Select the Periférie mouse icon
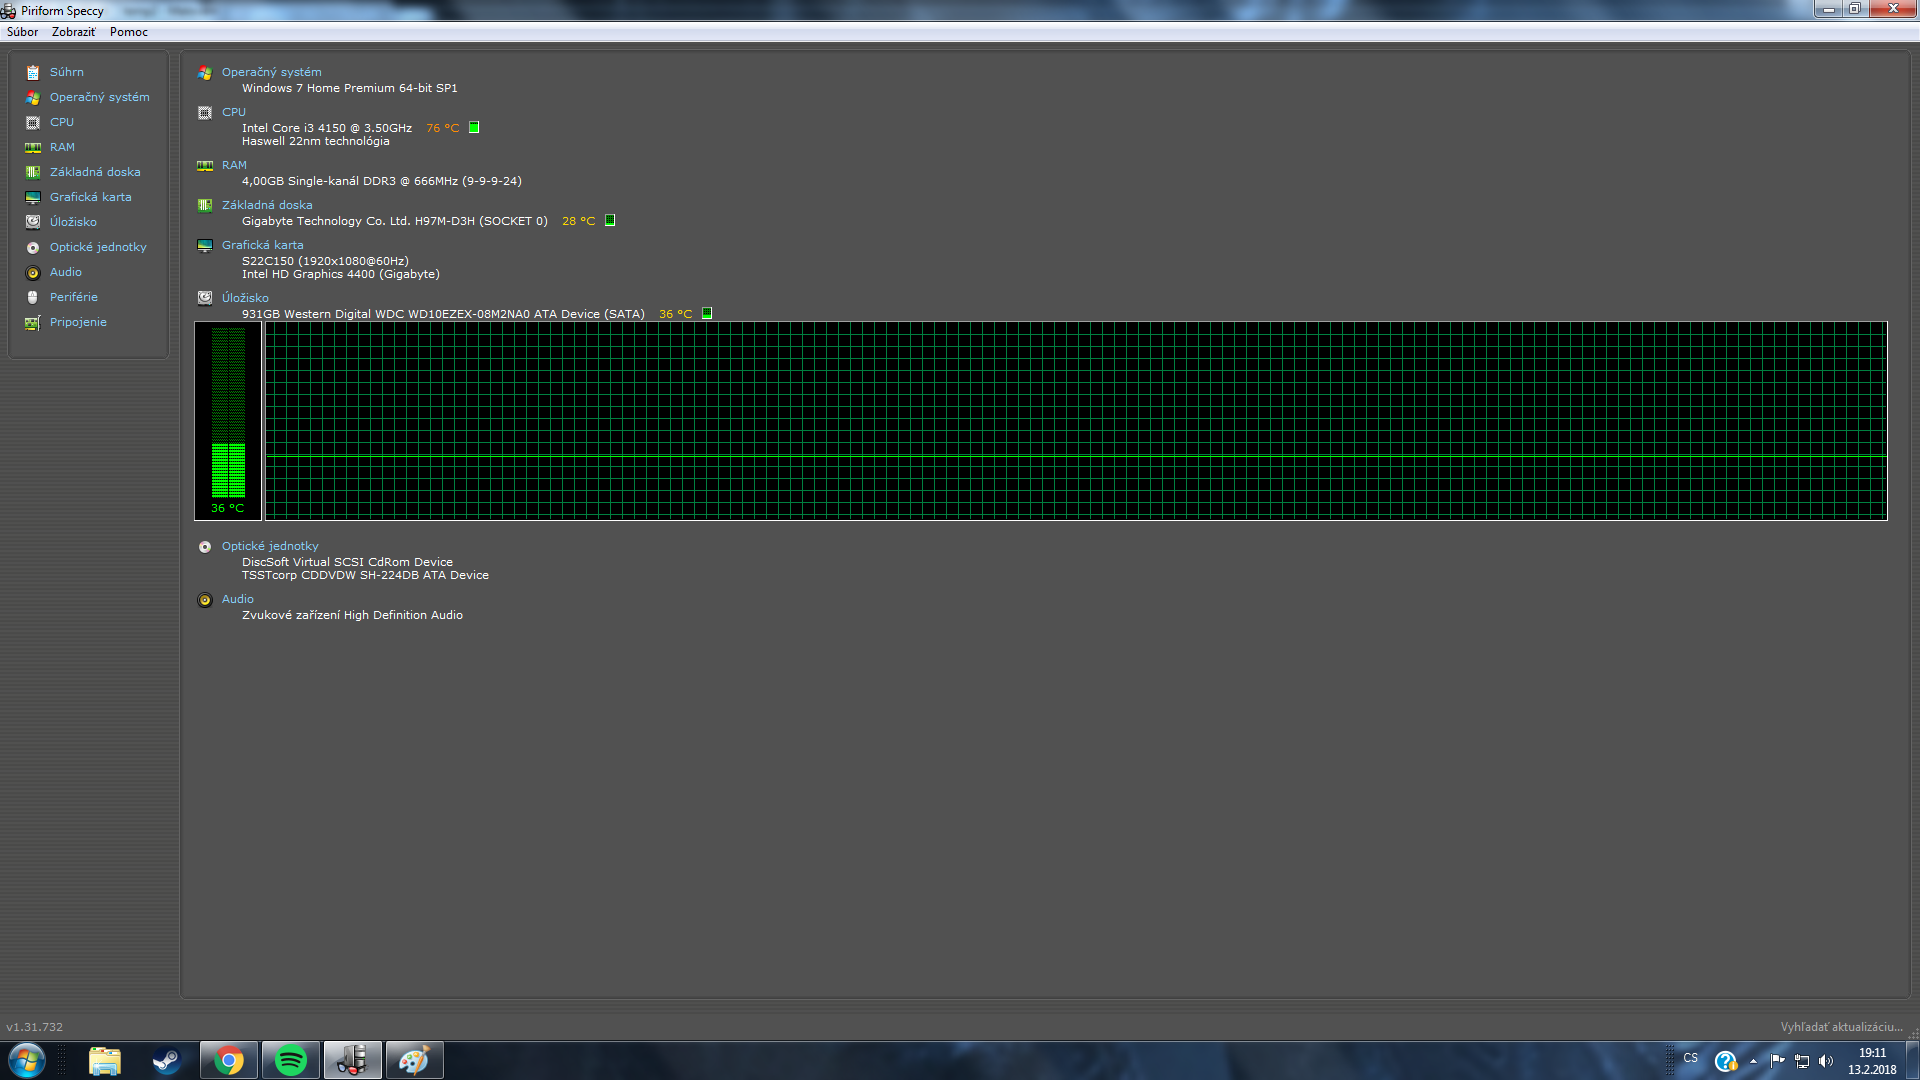 coord(33,297)
